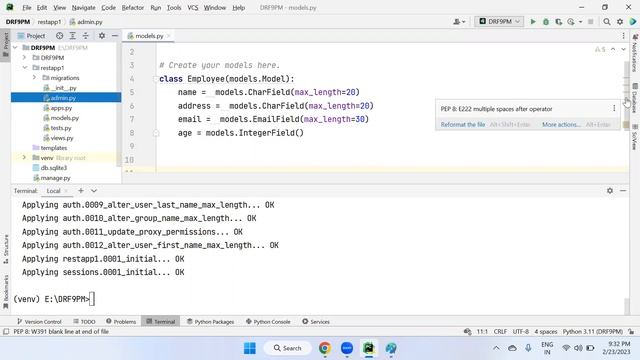Expand the migrations folder
Viewport: 640px width, 360px height.
pyautogui.click(x=34, y=78)
